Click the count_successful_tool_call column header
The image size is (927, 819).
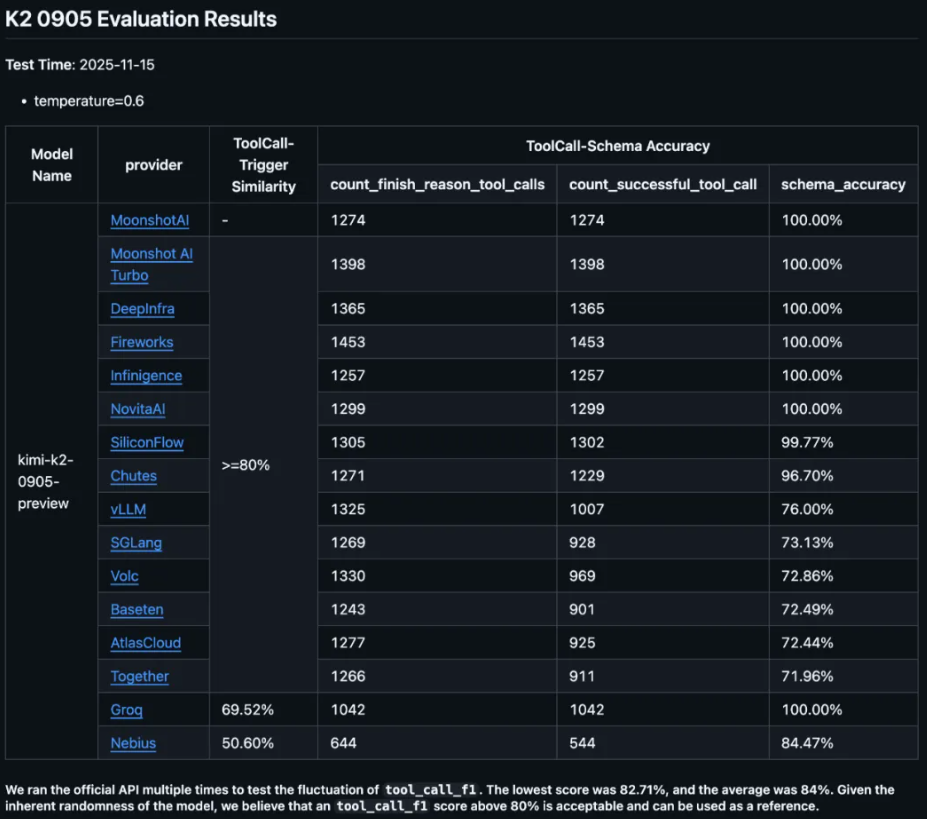tap(663, 184)
